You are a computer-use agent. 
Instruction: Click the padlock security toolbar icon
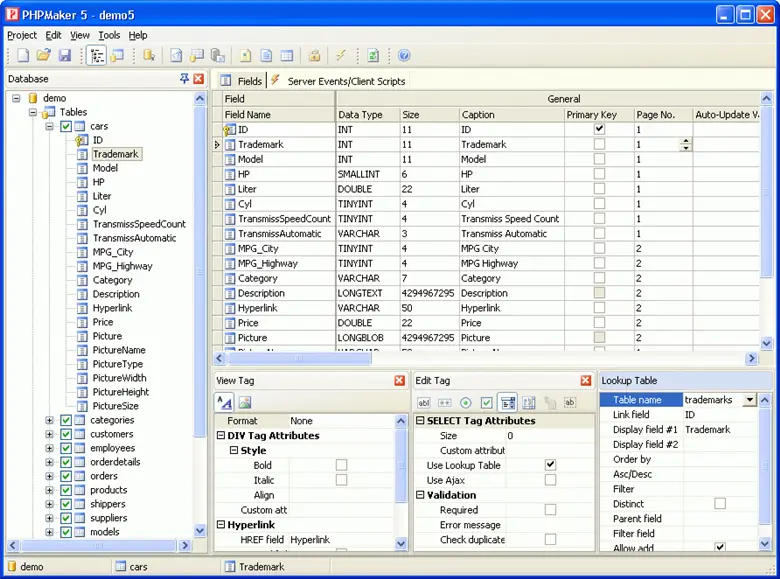pyautogui.click(x=314, y=56)
